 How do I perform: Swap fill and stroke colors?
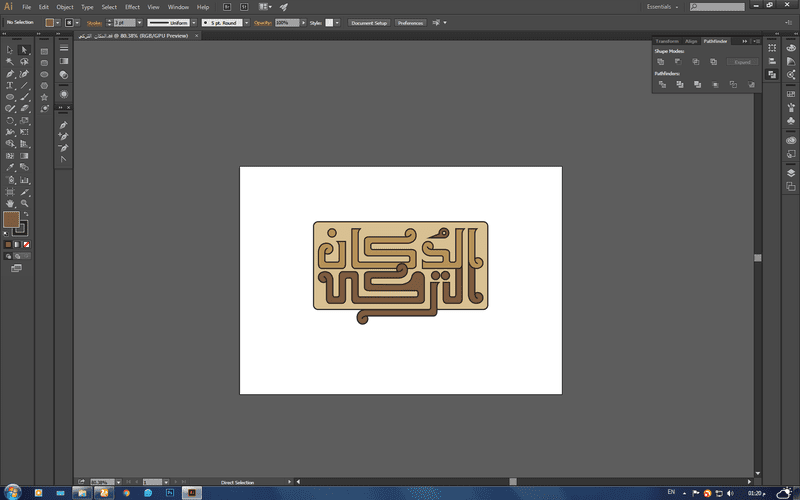click(x=28, y=213)
